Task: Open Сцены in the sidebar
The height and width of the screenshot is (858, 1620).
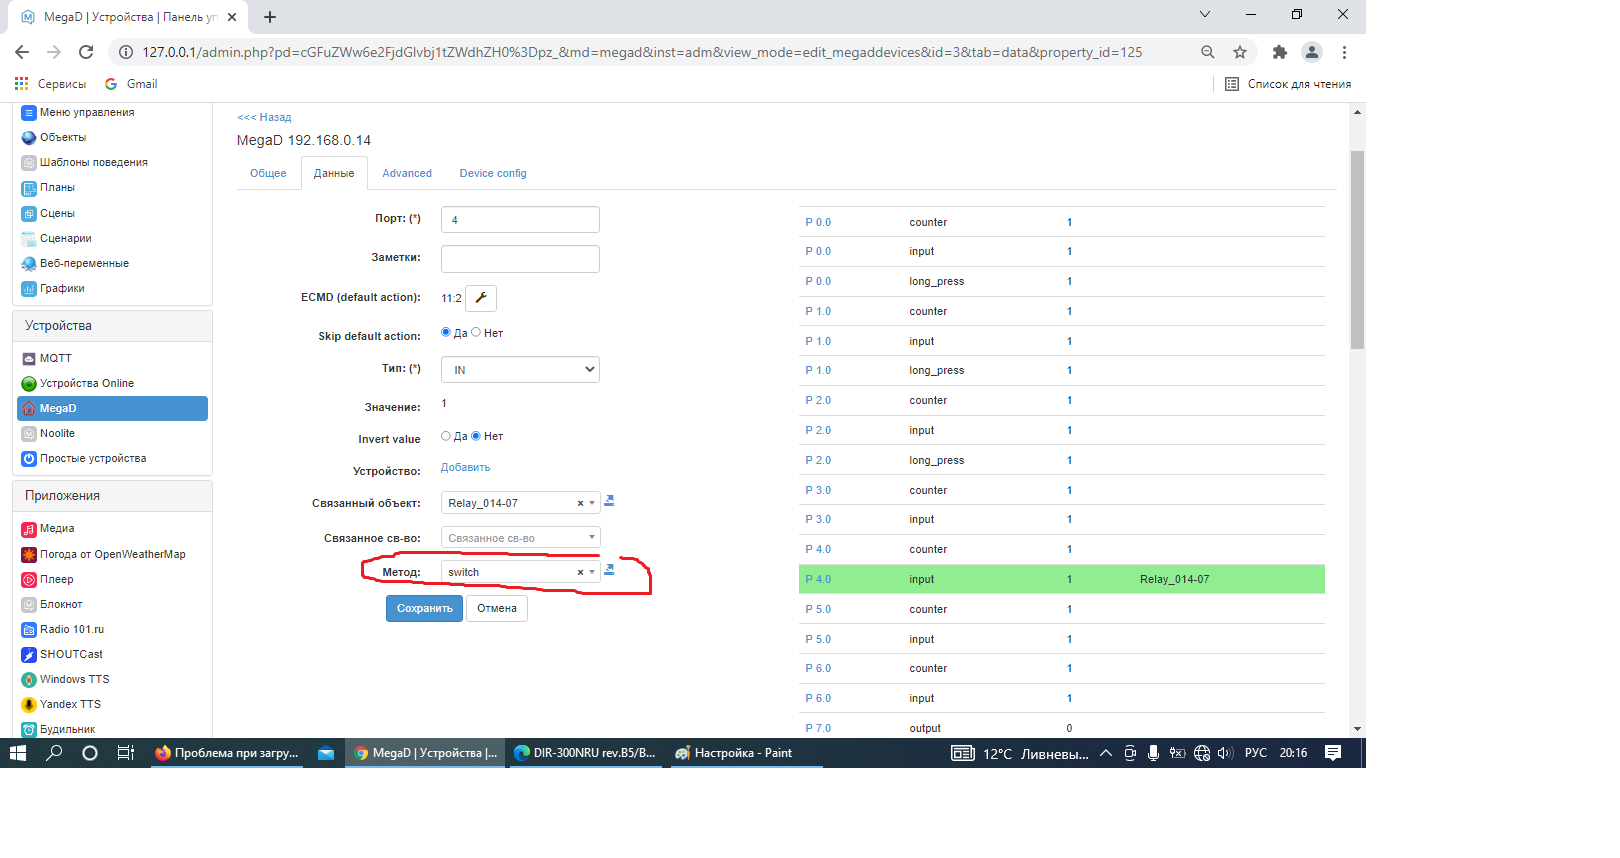Action: (x=57, y=213)
